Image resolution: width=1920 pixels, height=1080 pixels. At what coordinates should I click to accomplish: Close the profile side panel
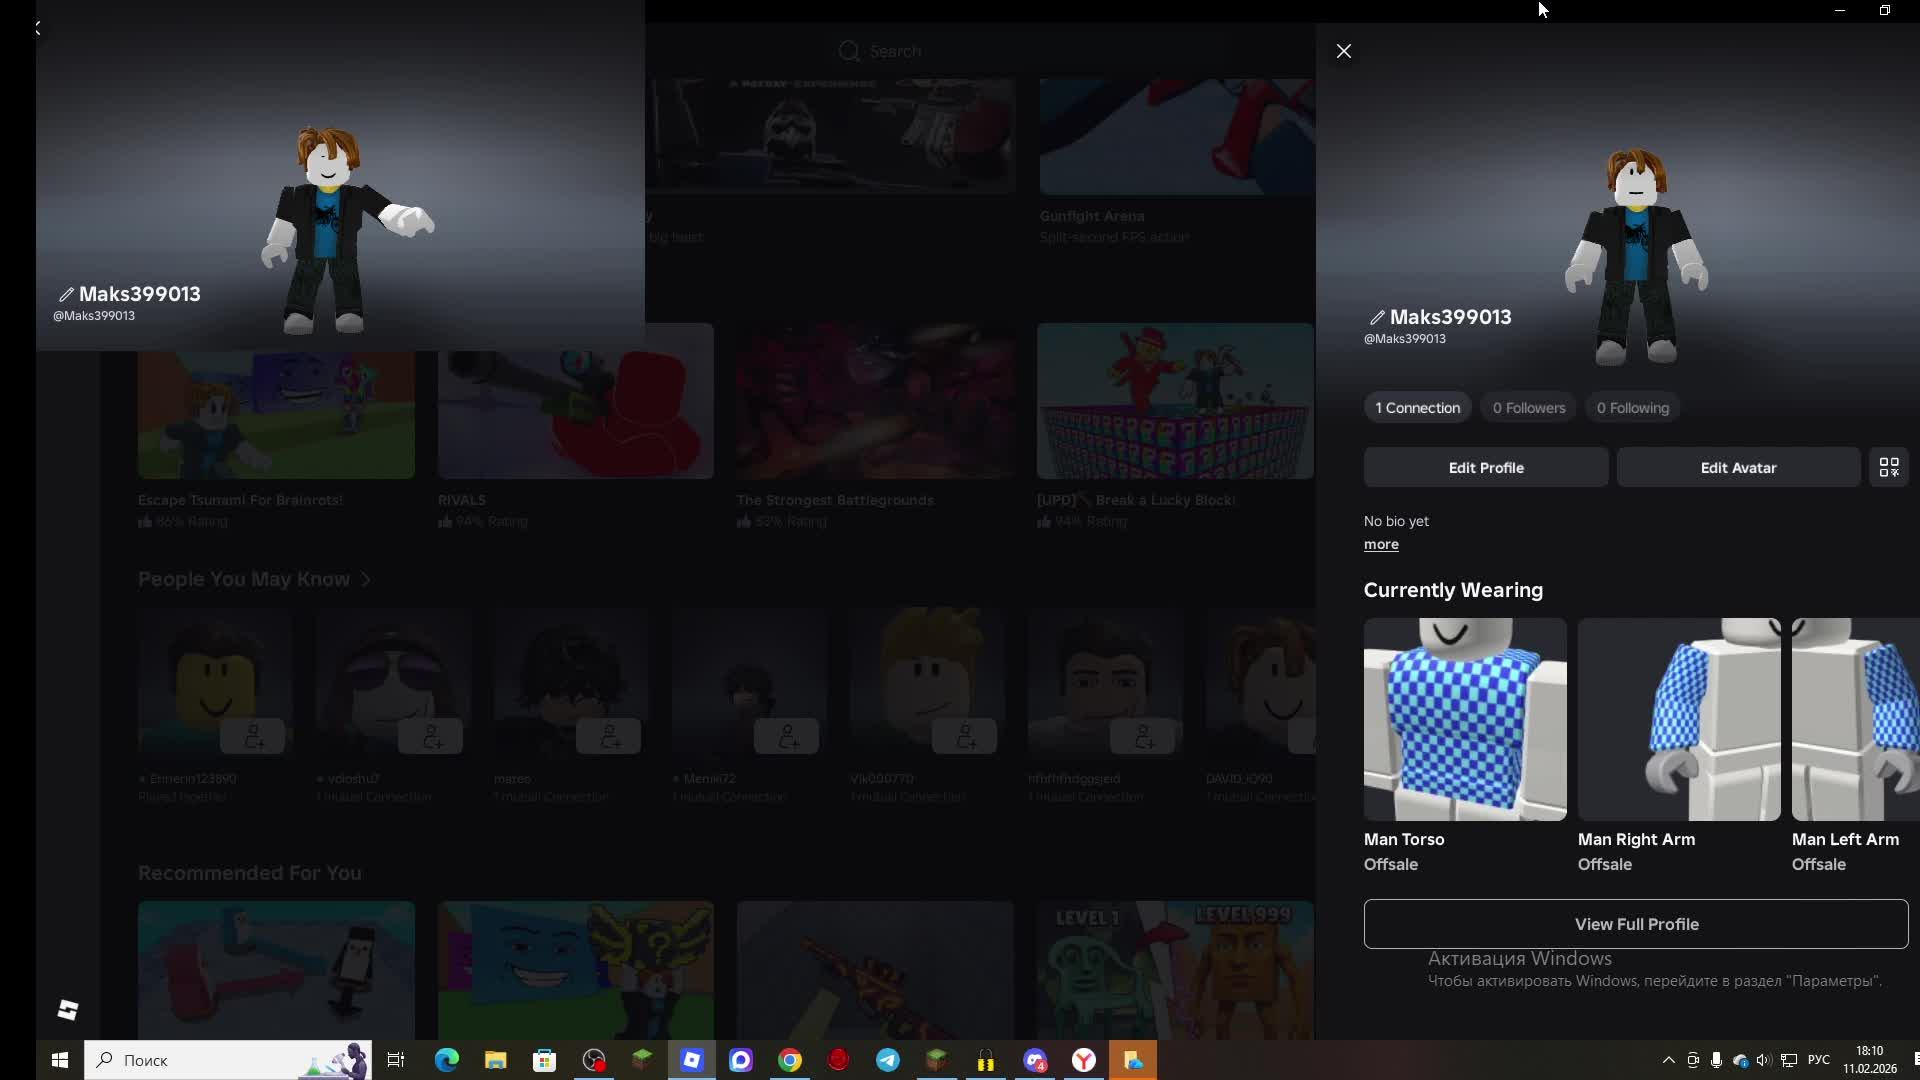point(1344,51)
